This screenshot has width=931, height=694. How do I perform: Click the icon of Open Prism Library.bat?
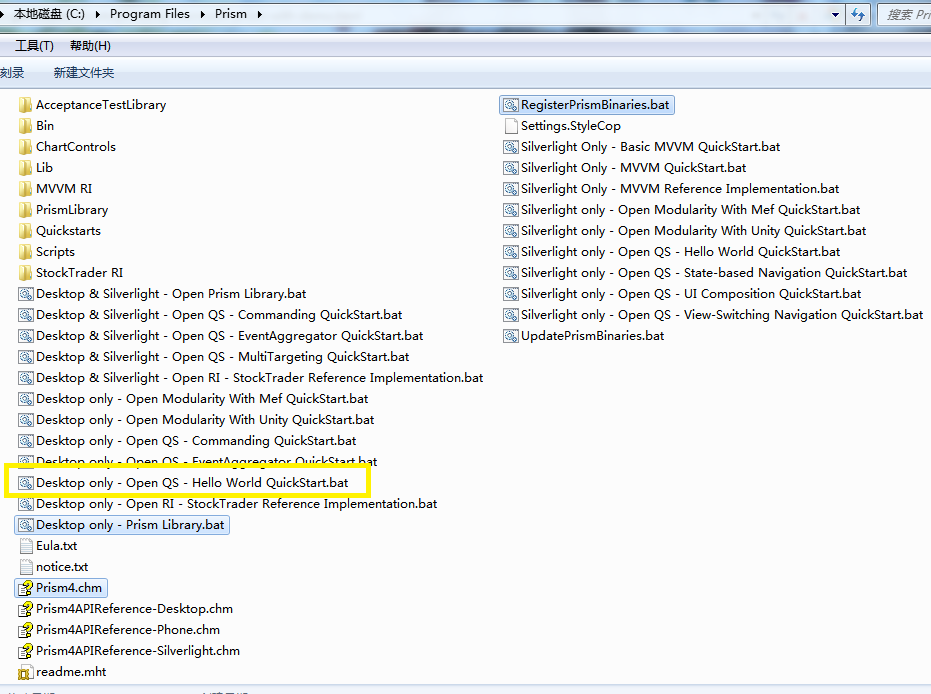coord(26,294)
